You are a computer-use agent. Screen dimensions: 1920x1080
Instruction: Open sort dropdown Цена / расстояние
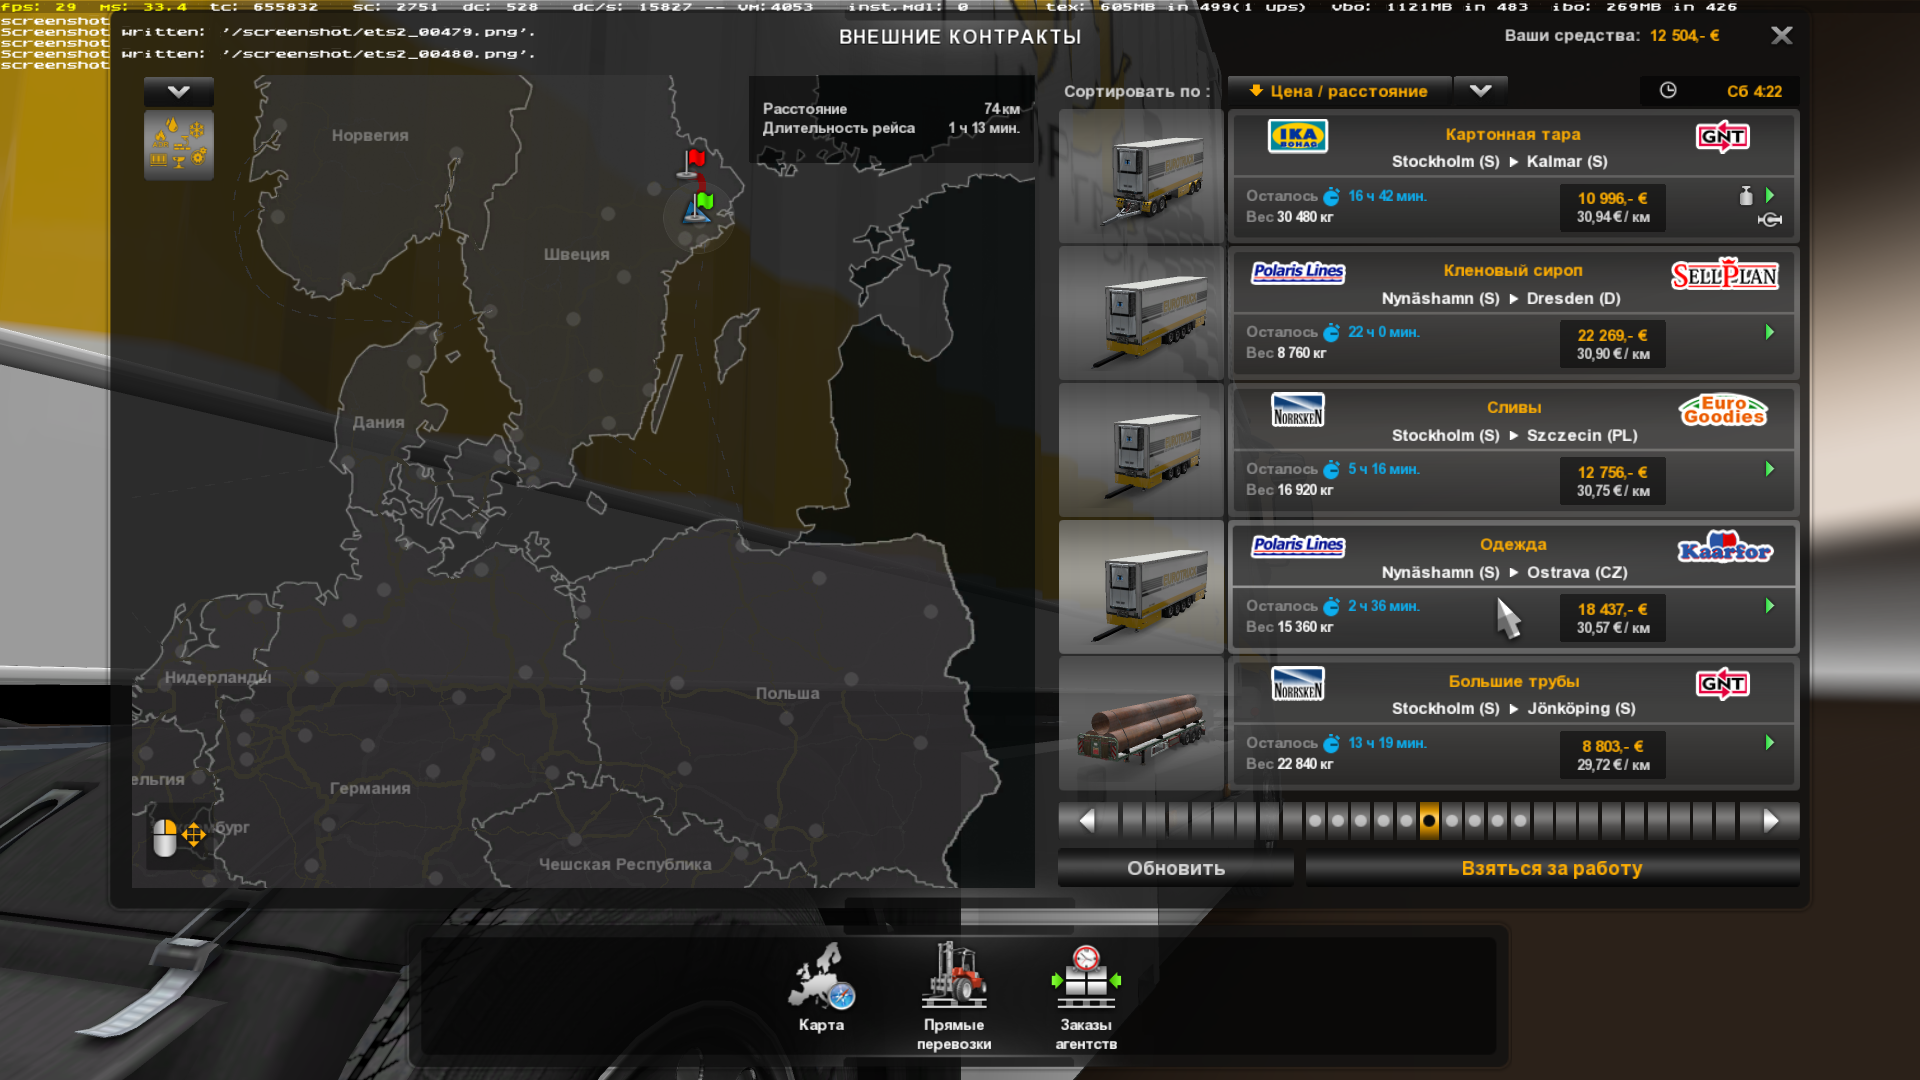pyautogui.click(x=1339, y=91)
